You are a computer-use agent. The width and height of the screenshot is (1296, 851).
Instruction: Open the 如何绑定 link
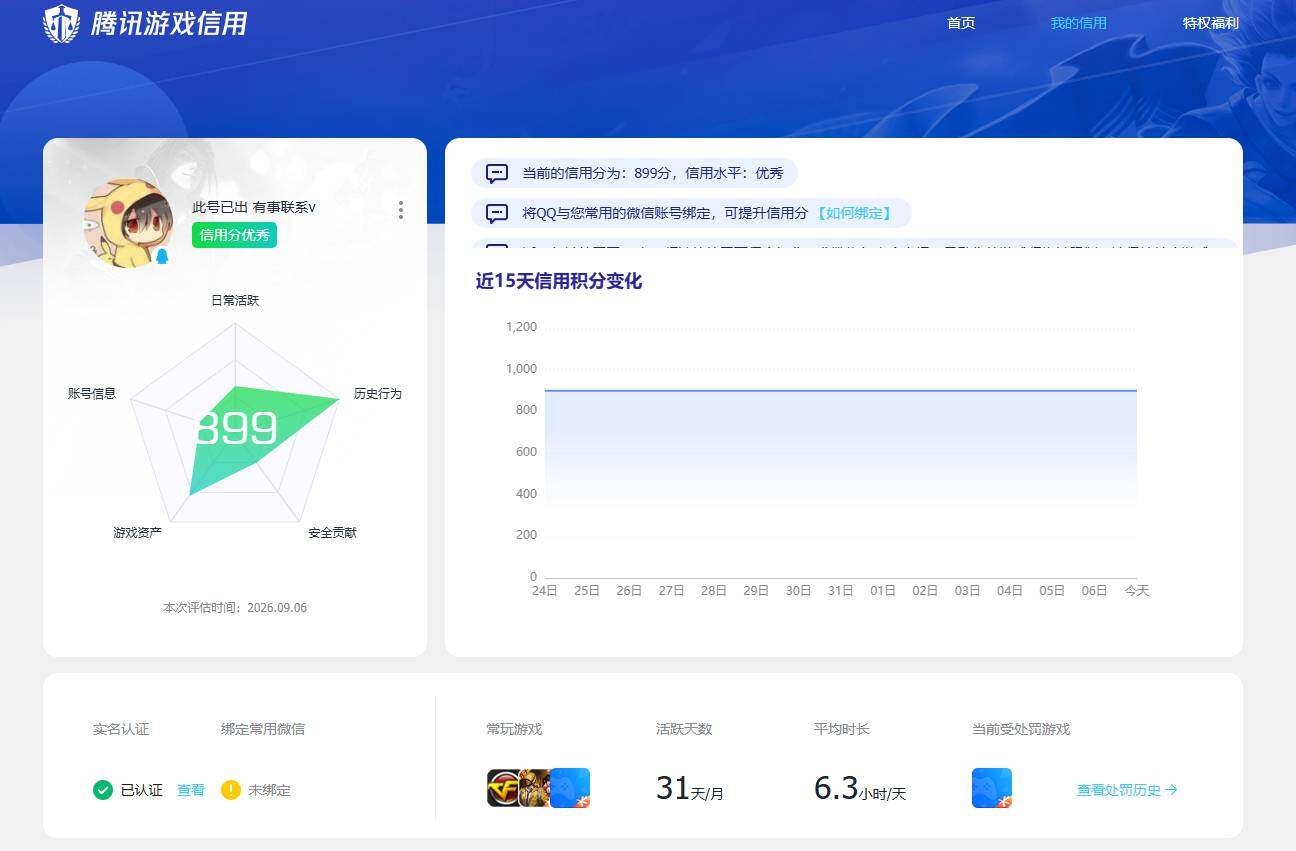853,213
